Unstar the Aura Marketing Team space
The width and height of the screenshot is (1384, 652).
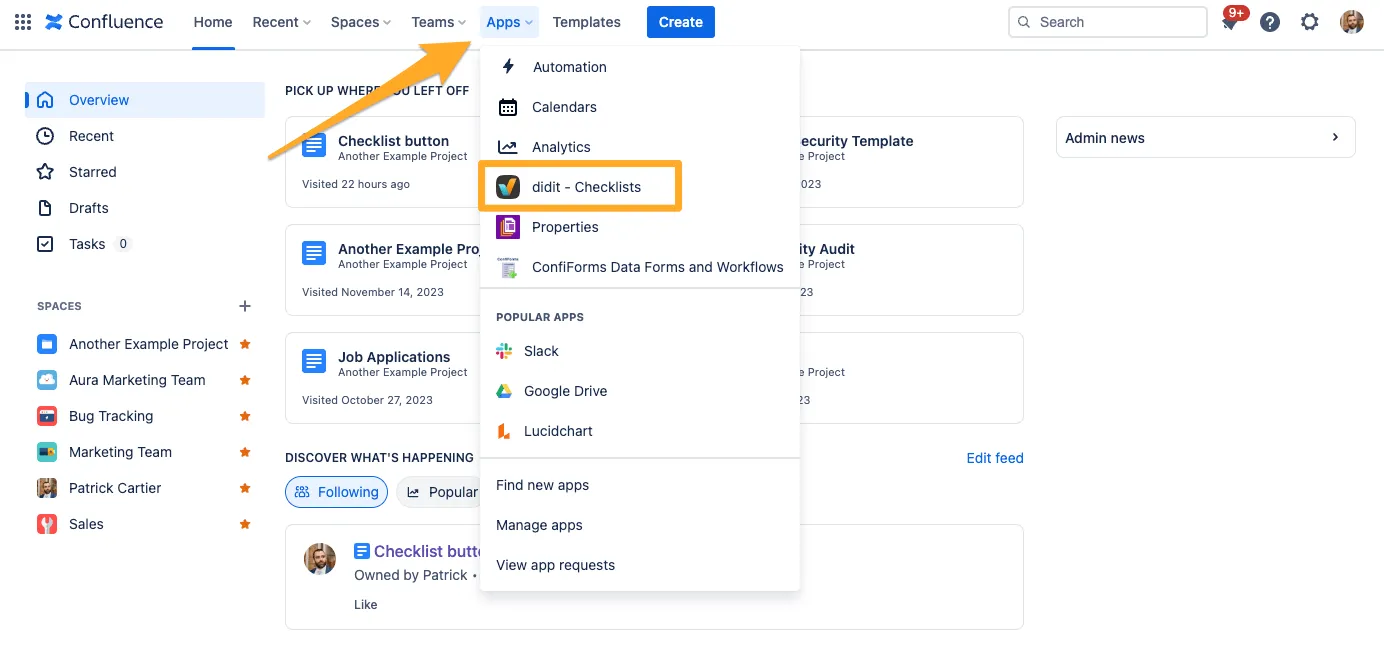click(245, 380)
